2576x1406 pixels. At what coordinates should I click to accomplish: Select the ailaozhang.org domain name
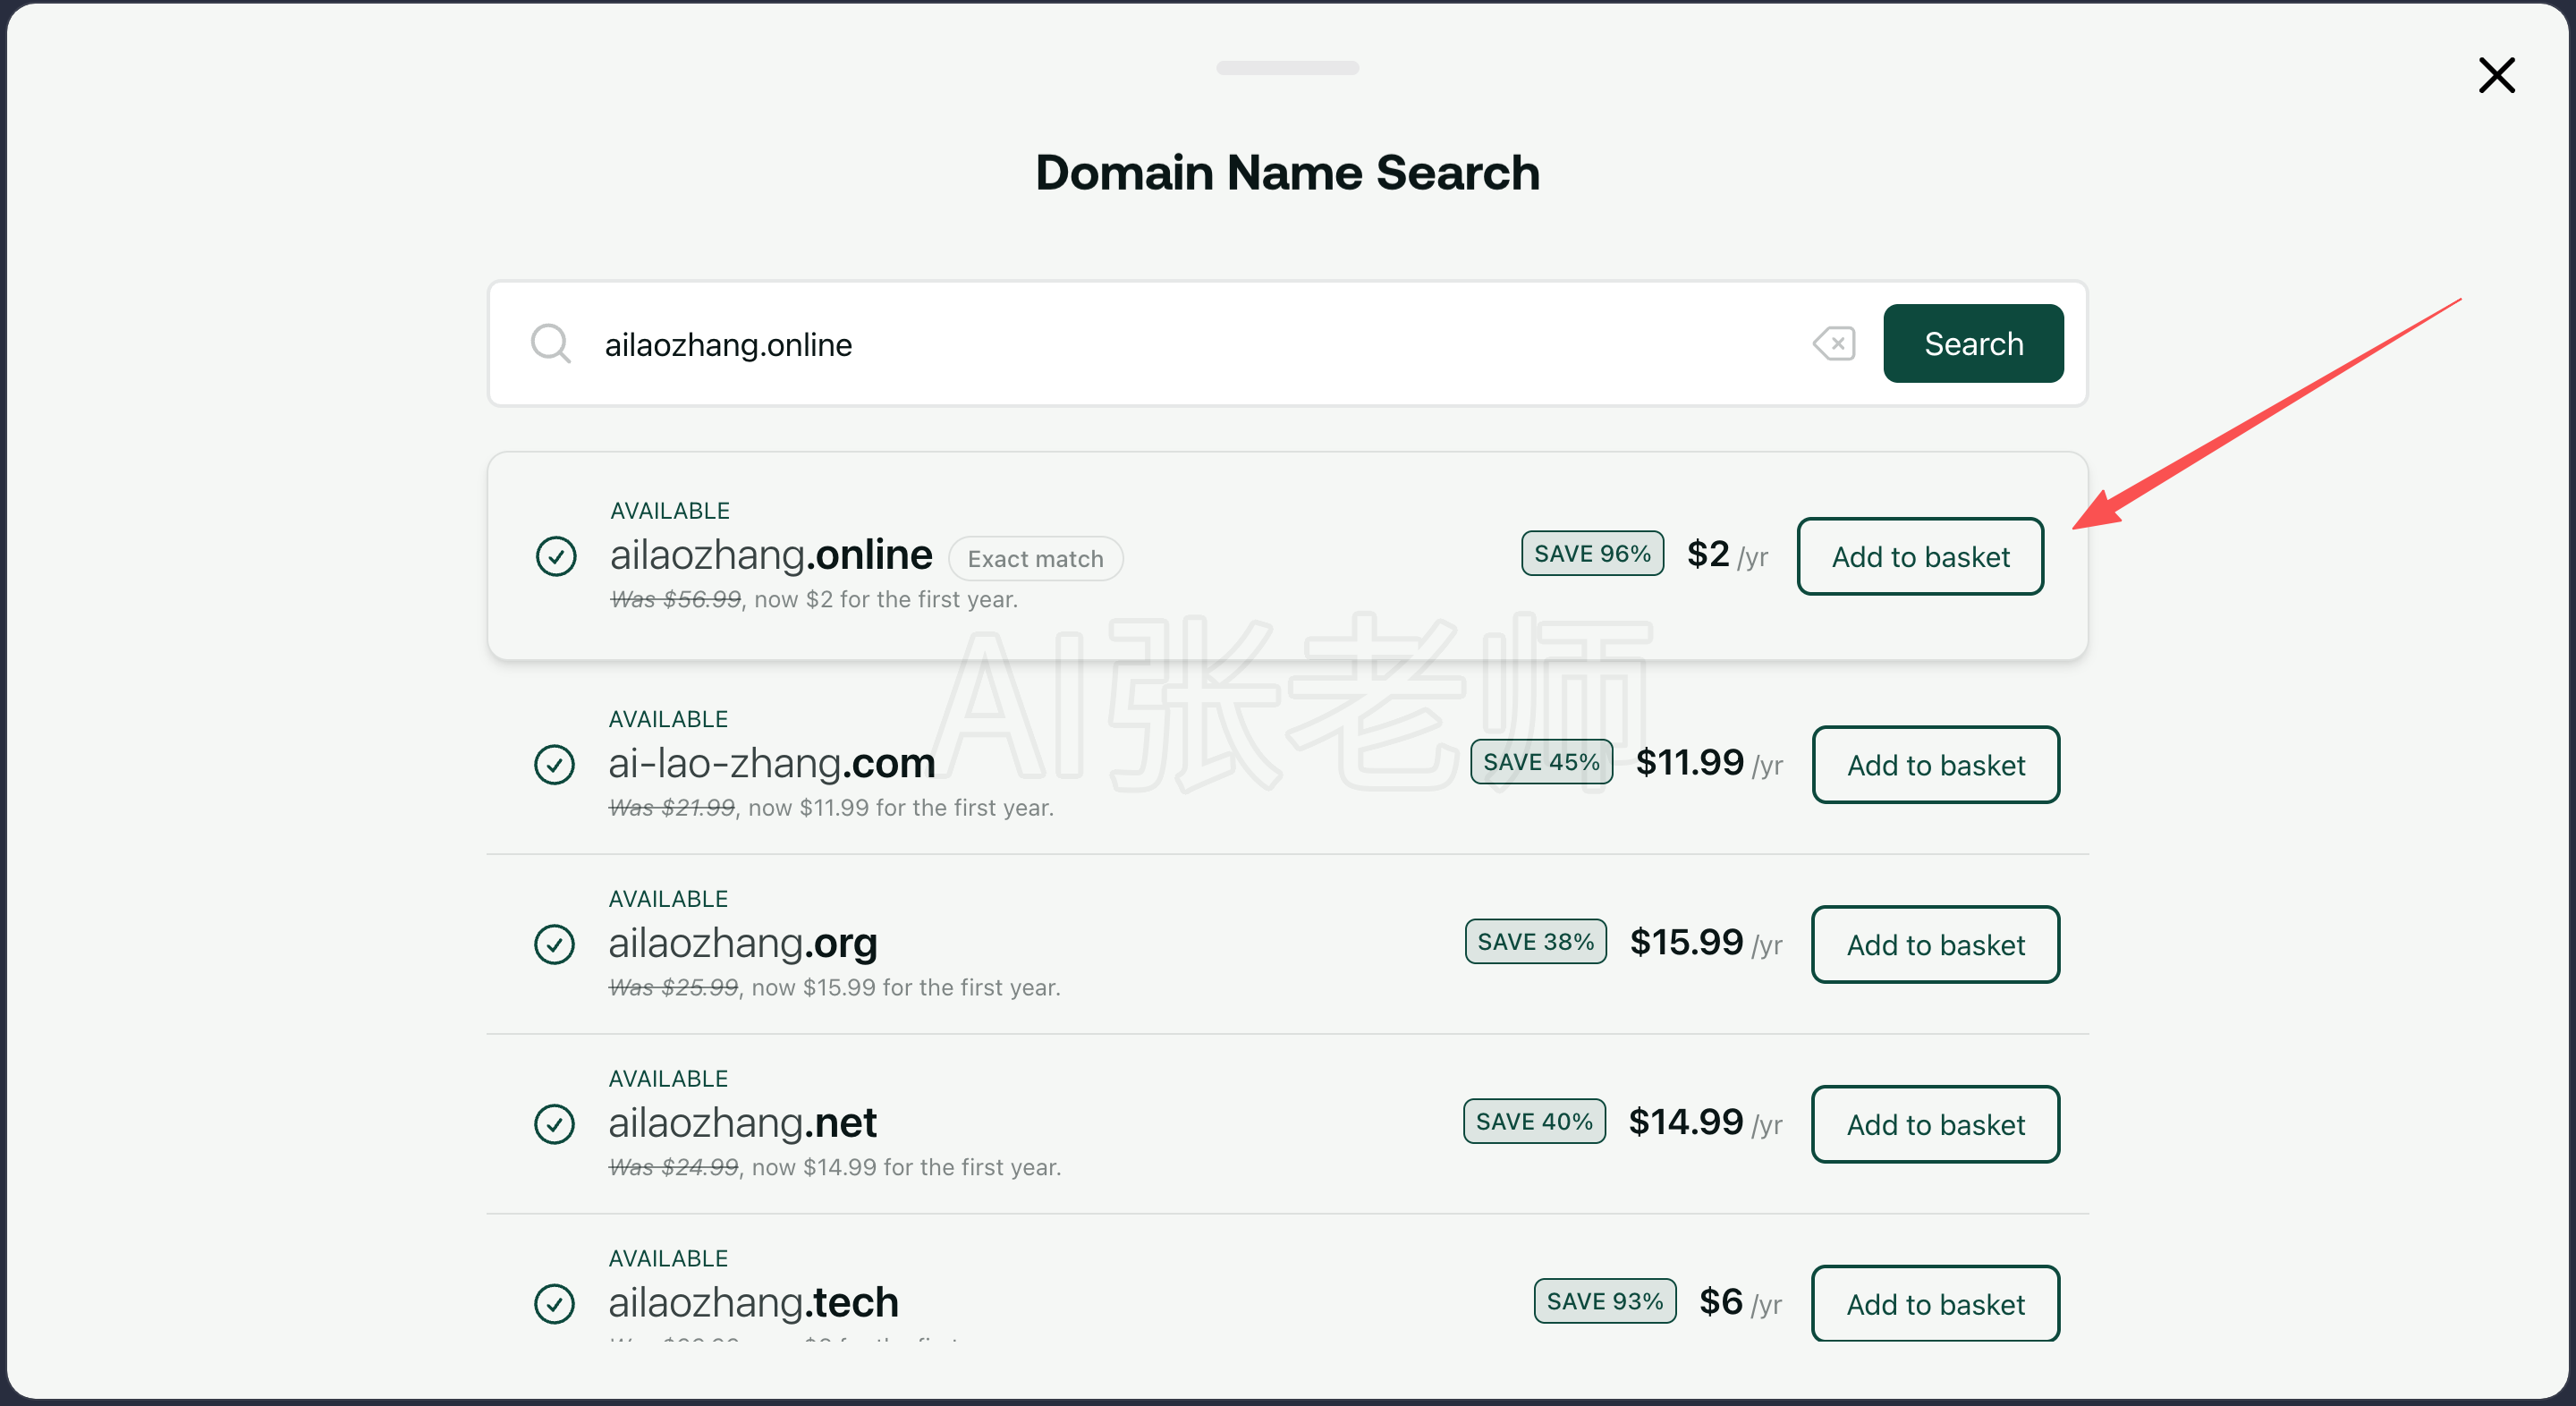click(743, 943)
